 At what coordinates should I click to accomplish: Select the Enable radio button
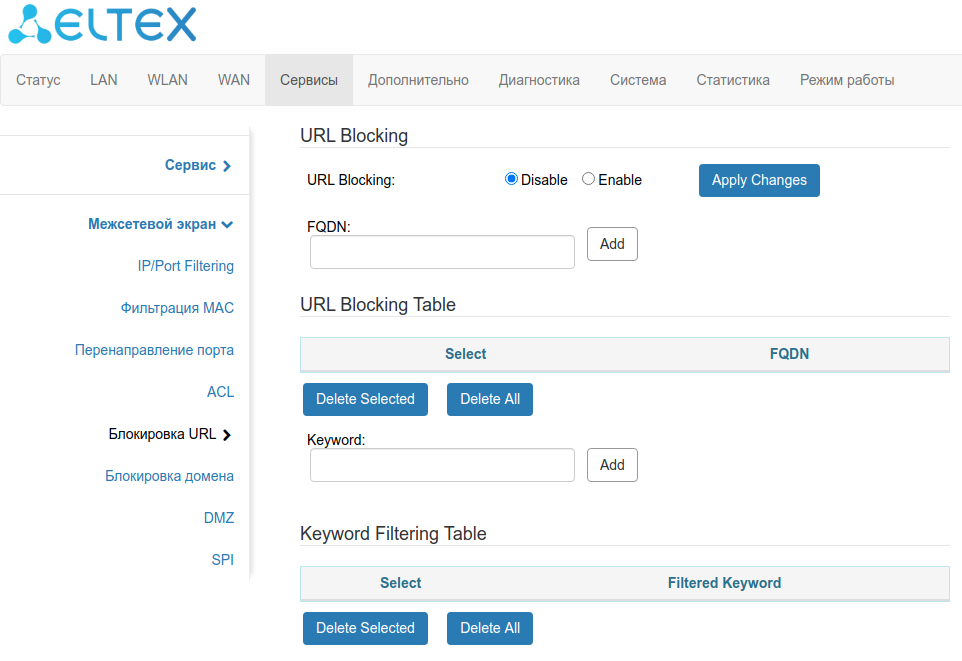pyautogui.click(x=588, y=179)
